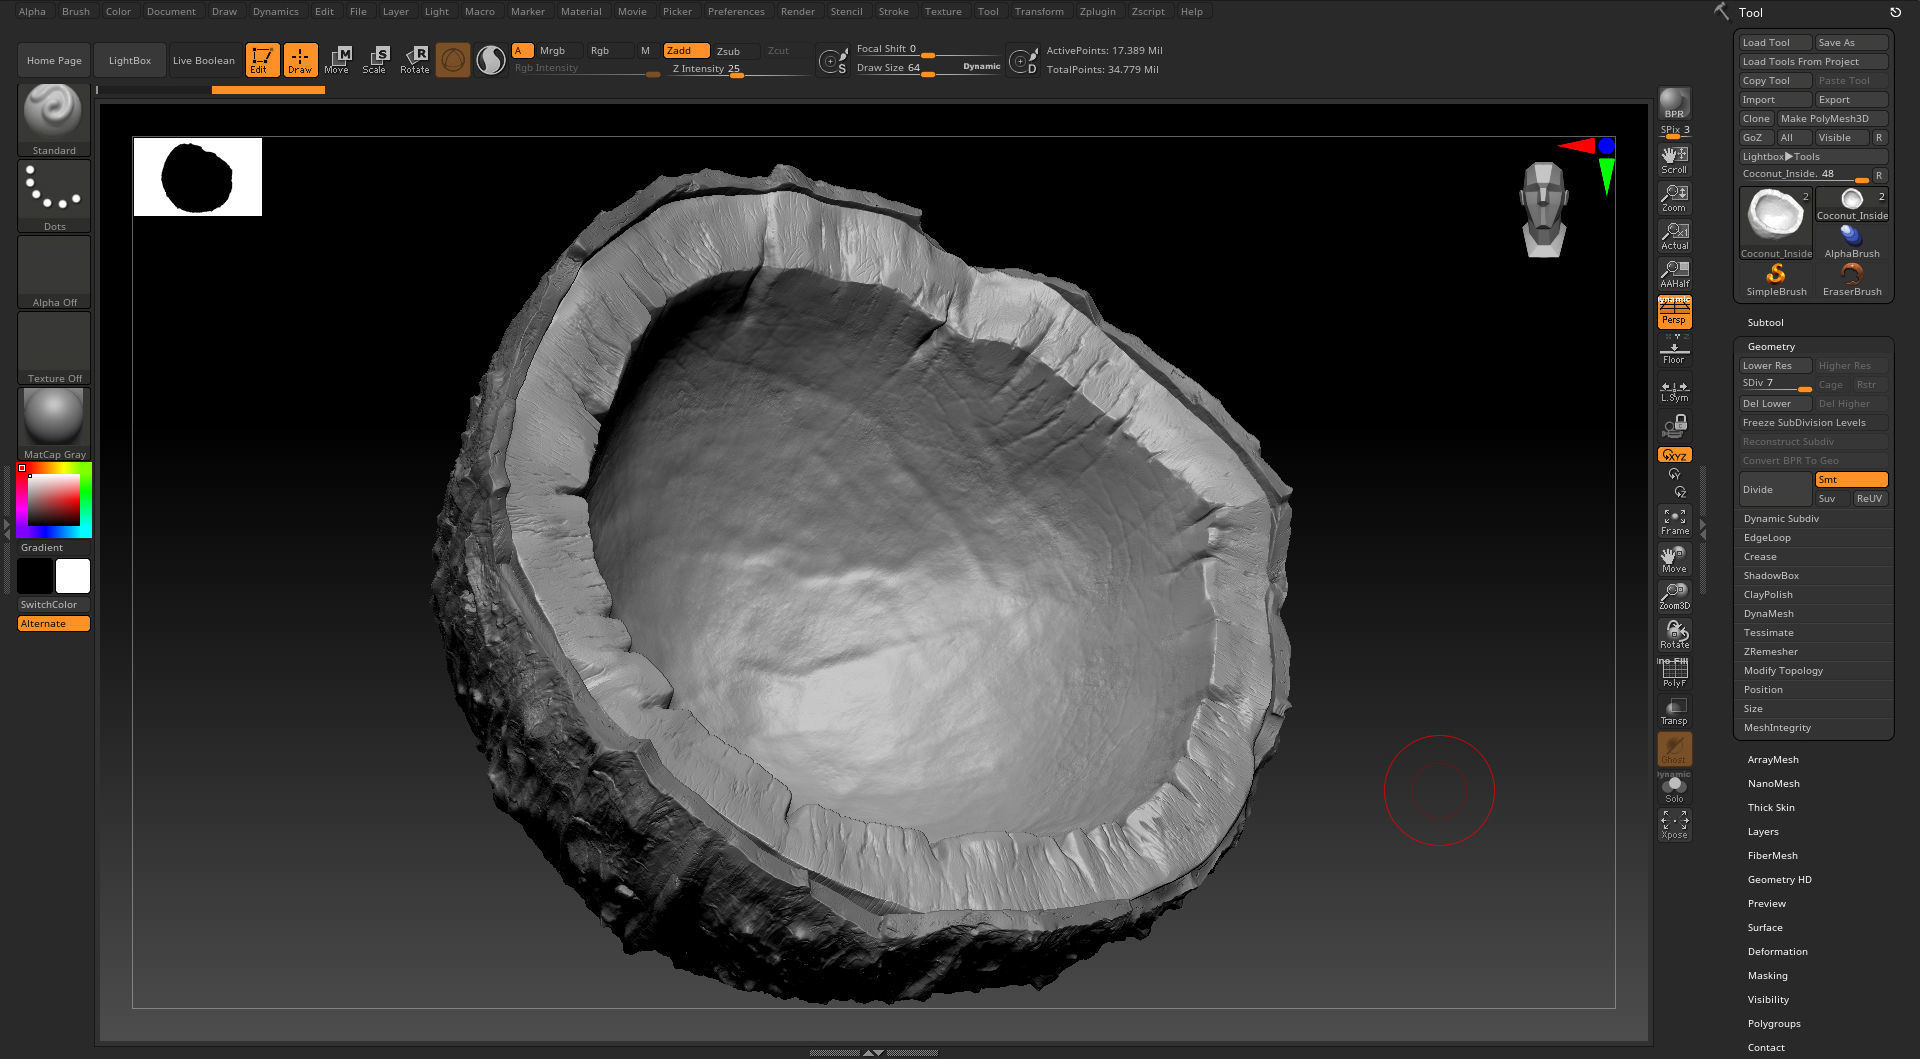Toggle perspective with Persp button
Screen dimensions: 1920x1059
1674,312
